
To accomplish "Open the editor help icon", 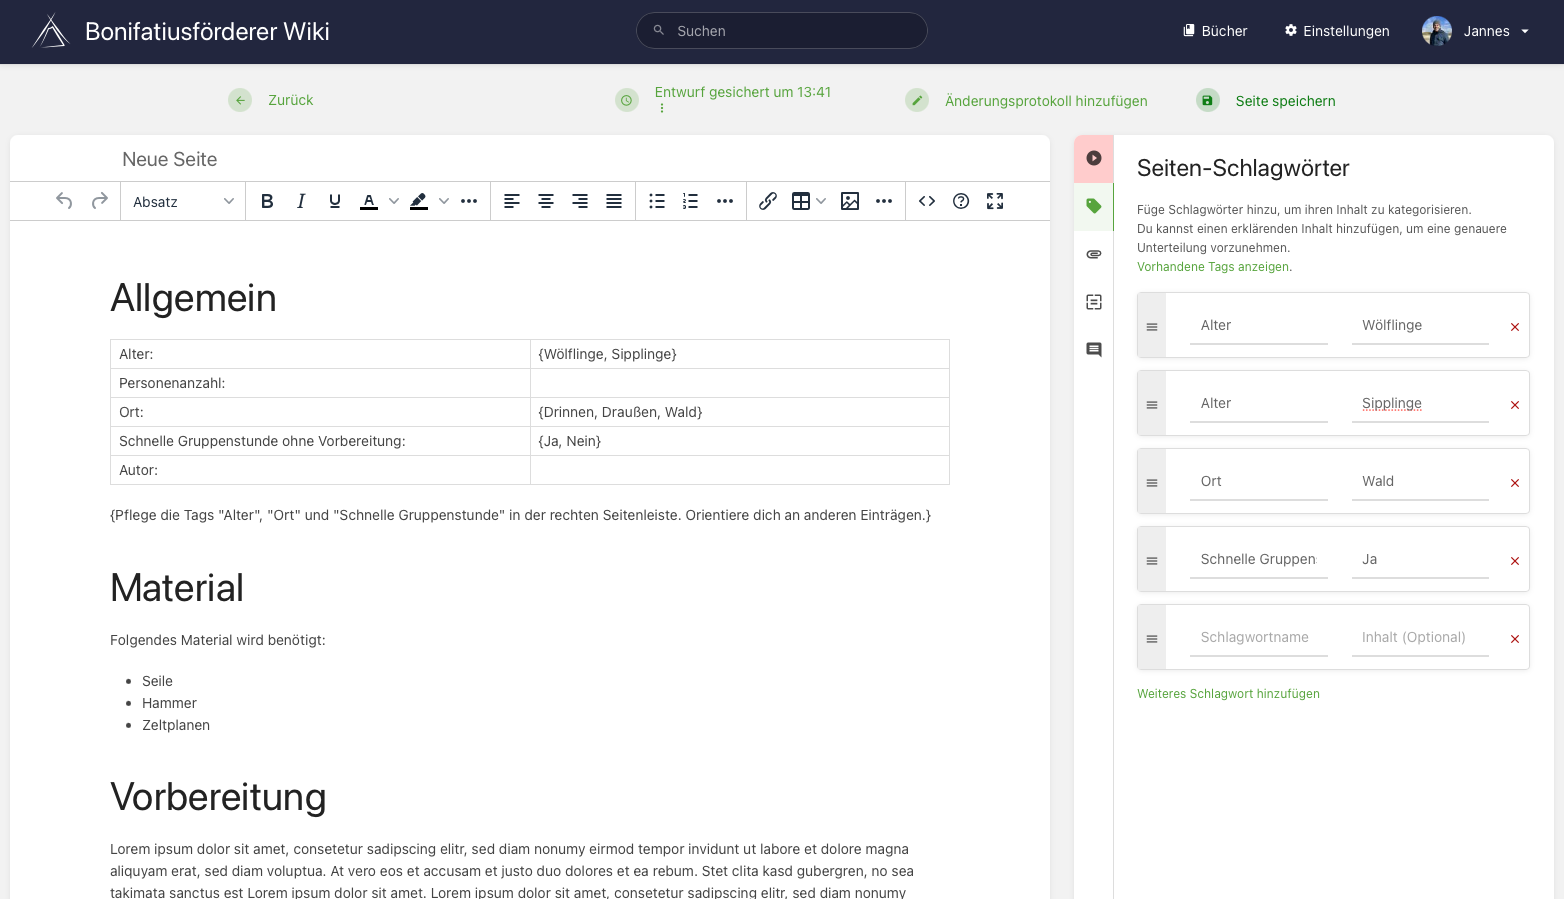I will pyautogui.click(x=961, y=201).
